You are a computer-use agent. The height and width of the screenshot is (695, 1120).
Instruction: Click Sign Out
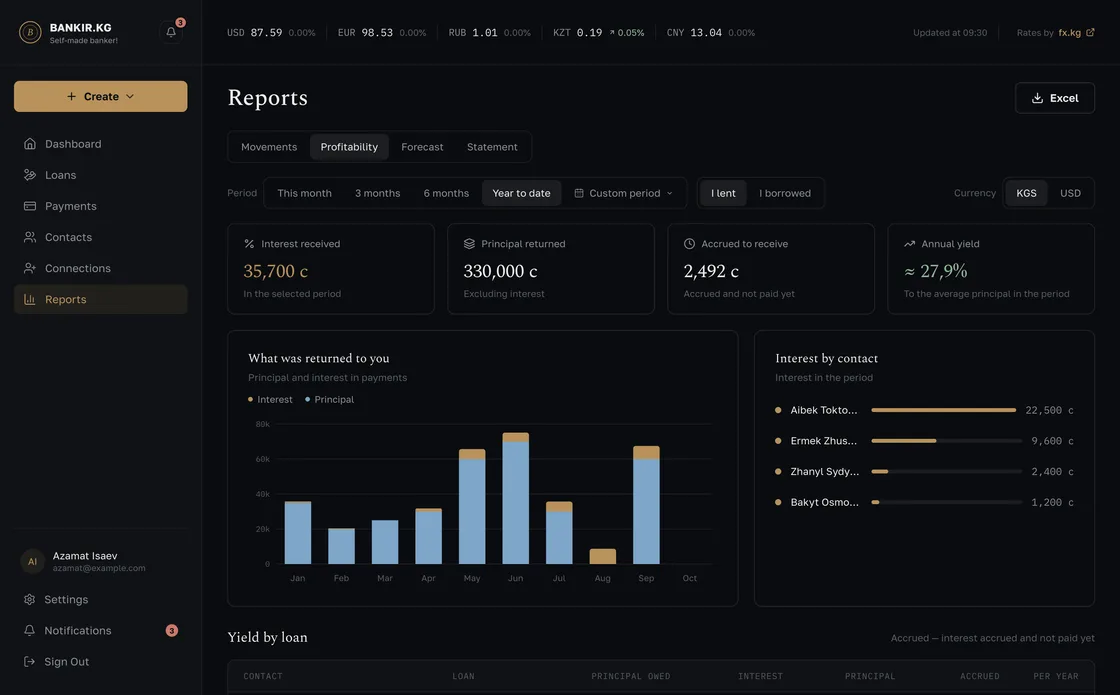[101, 661]
